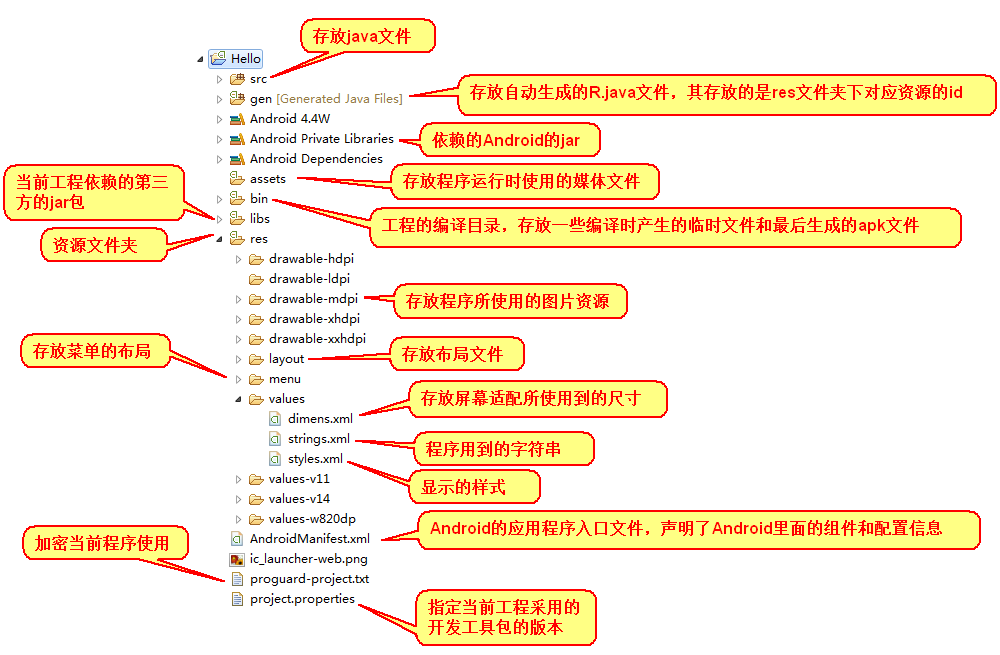This screenshot has height=655, width=1000.
Task: Click the values-v14 folder icon
Action: point(256,499)
